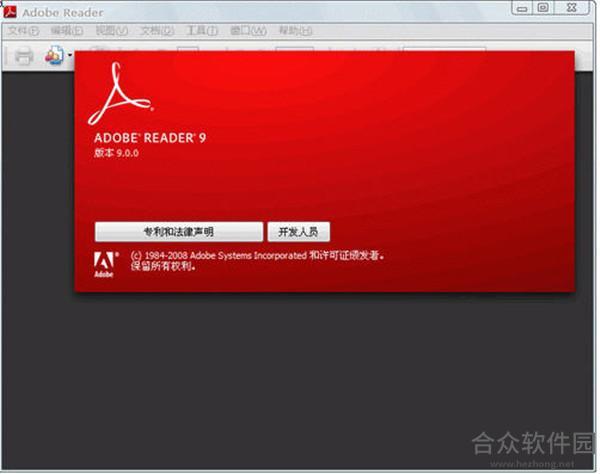Click the Collaborate people icon in toolbar
The image size is (600, 474).
tap(54, 55)
